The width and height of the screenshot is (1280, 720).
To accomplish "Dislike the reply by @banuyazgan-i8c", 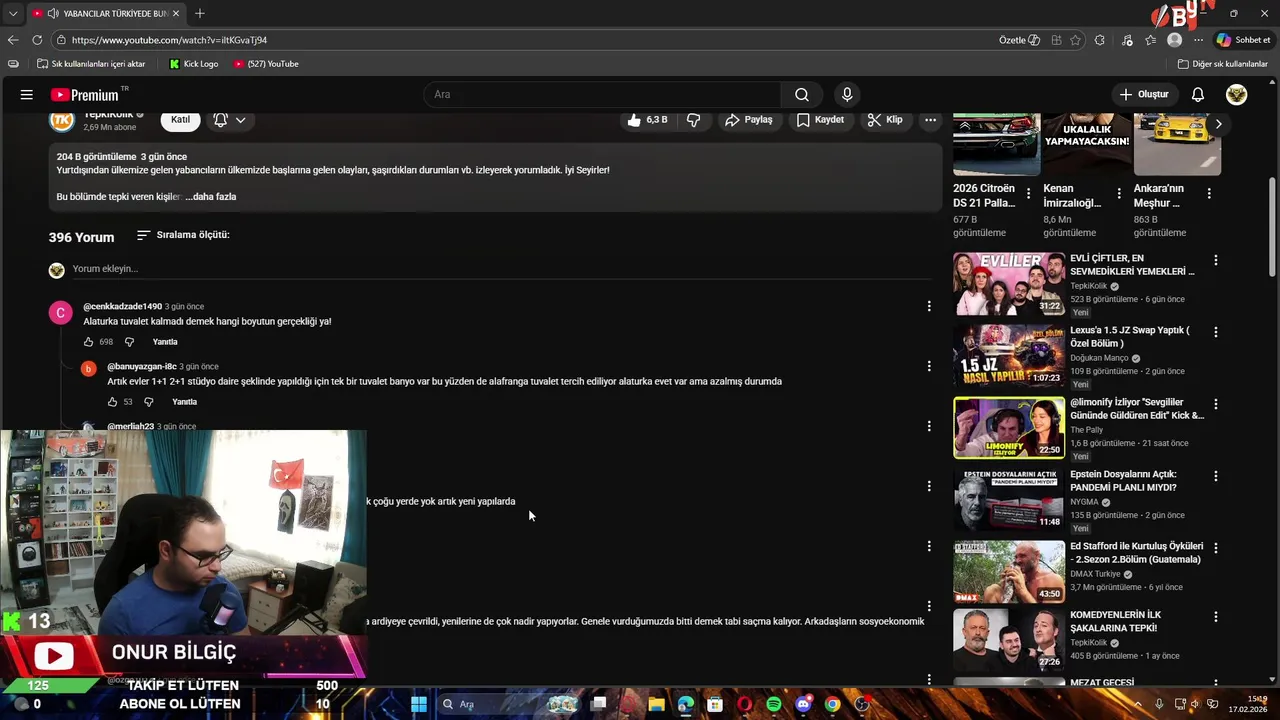I will [x=148, y=402].
